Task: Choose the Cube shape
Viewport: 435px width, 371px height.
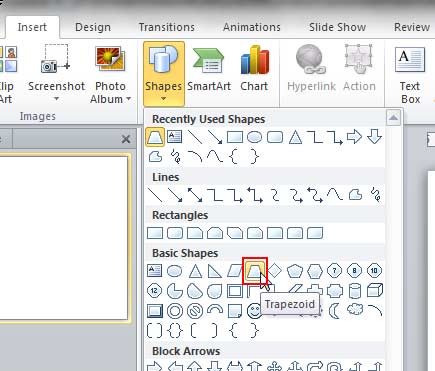Action: click(375, 291)
